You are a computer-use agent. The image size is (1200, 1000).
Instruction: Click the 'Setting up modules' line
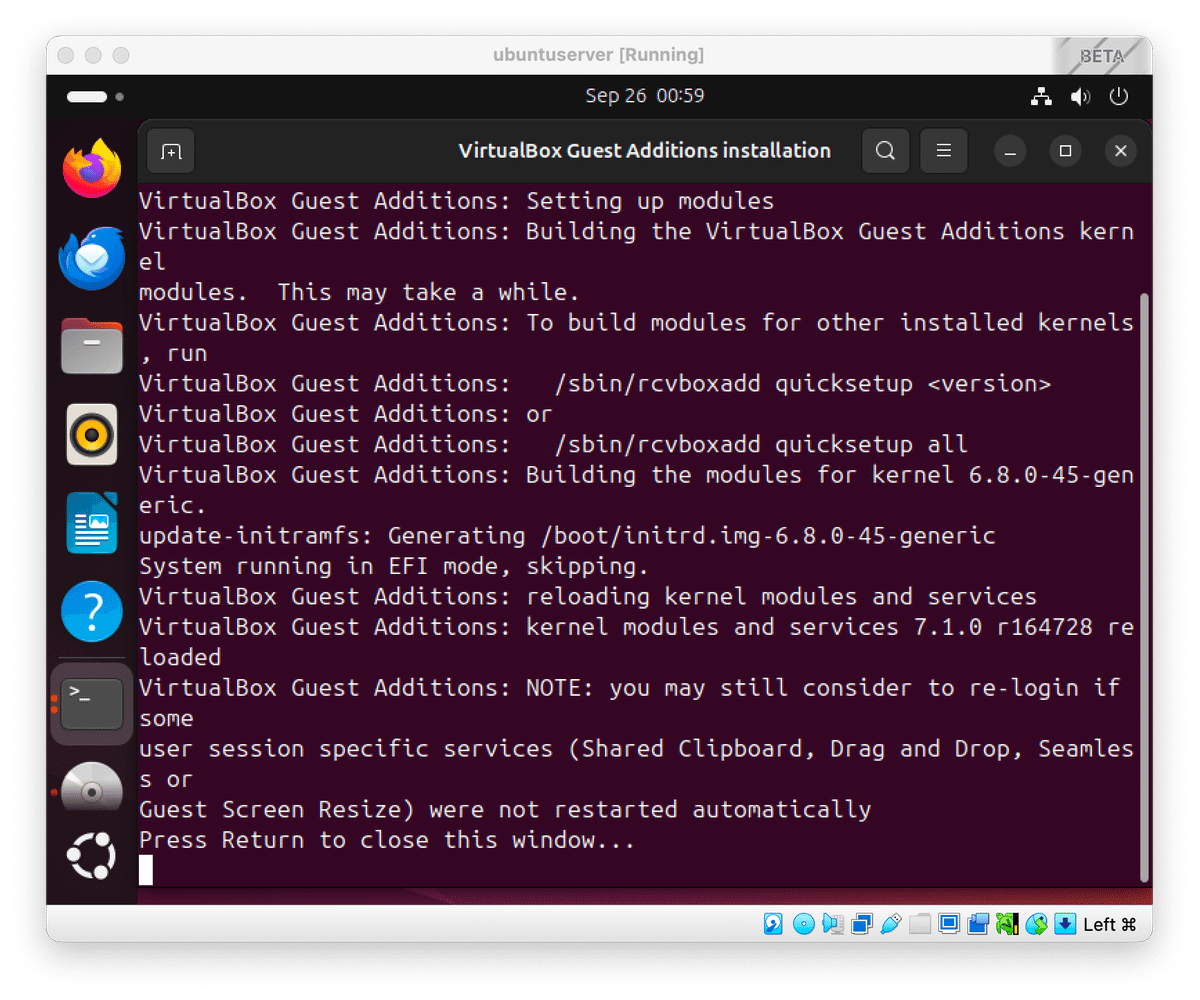click(456, 201)
